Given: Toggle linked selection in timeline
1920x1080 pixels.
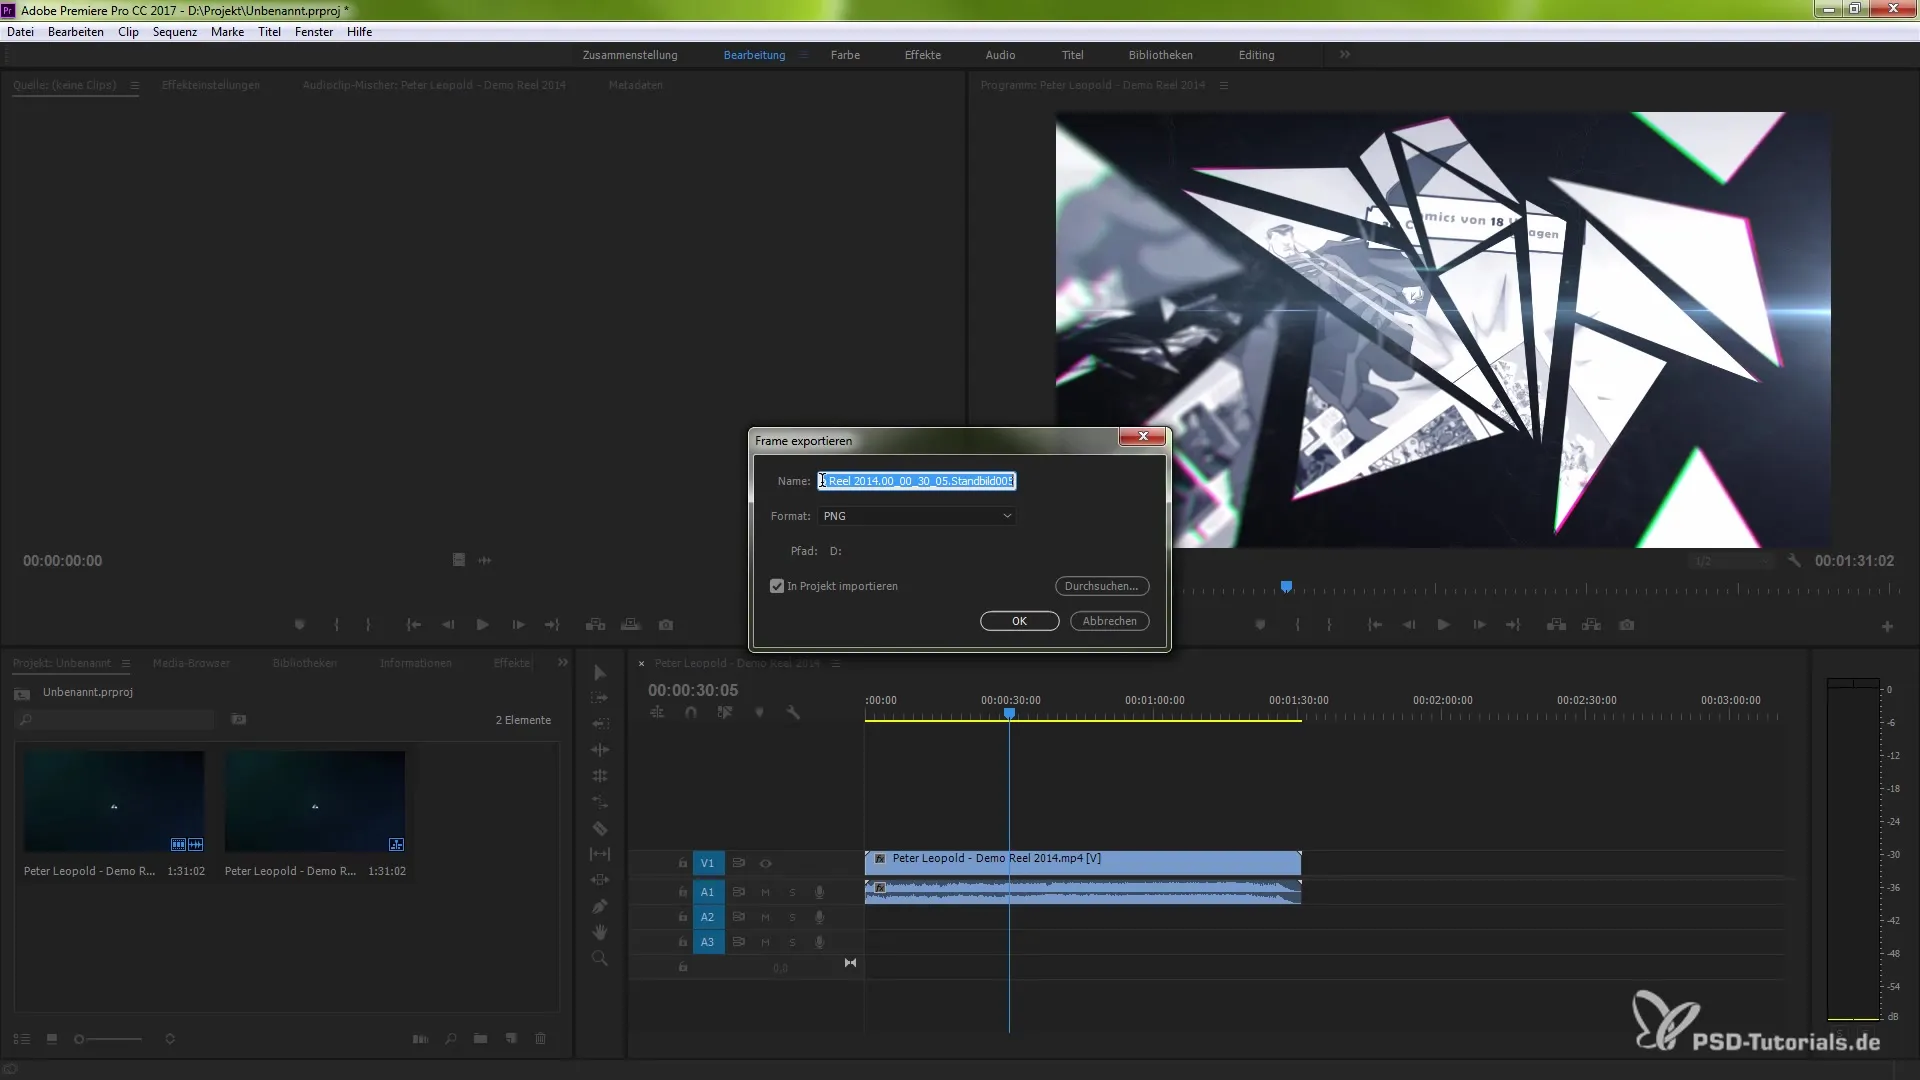Looking at the screenshot, I should [725, 713].
